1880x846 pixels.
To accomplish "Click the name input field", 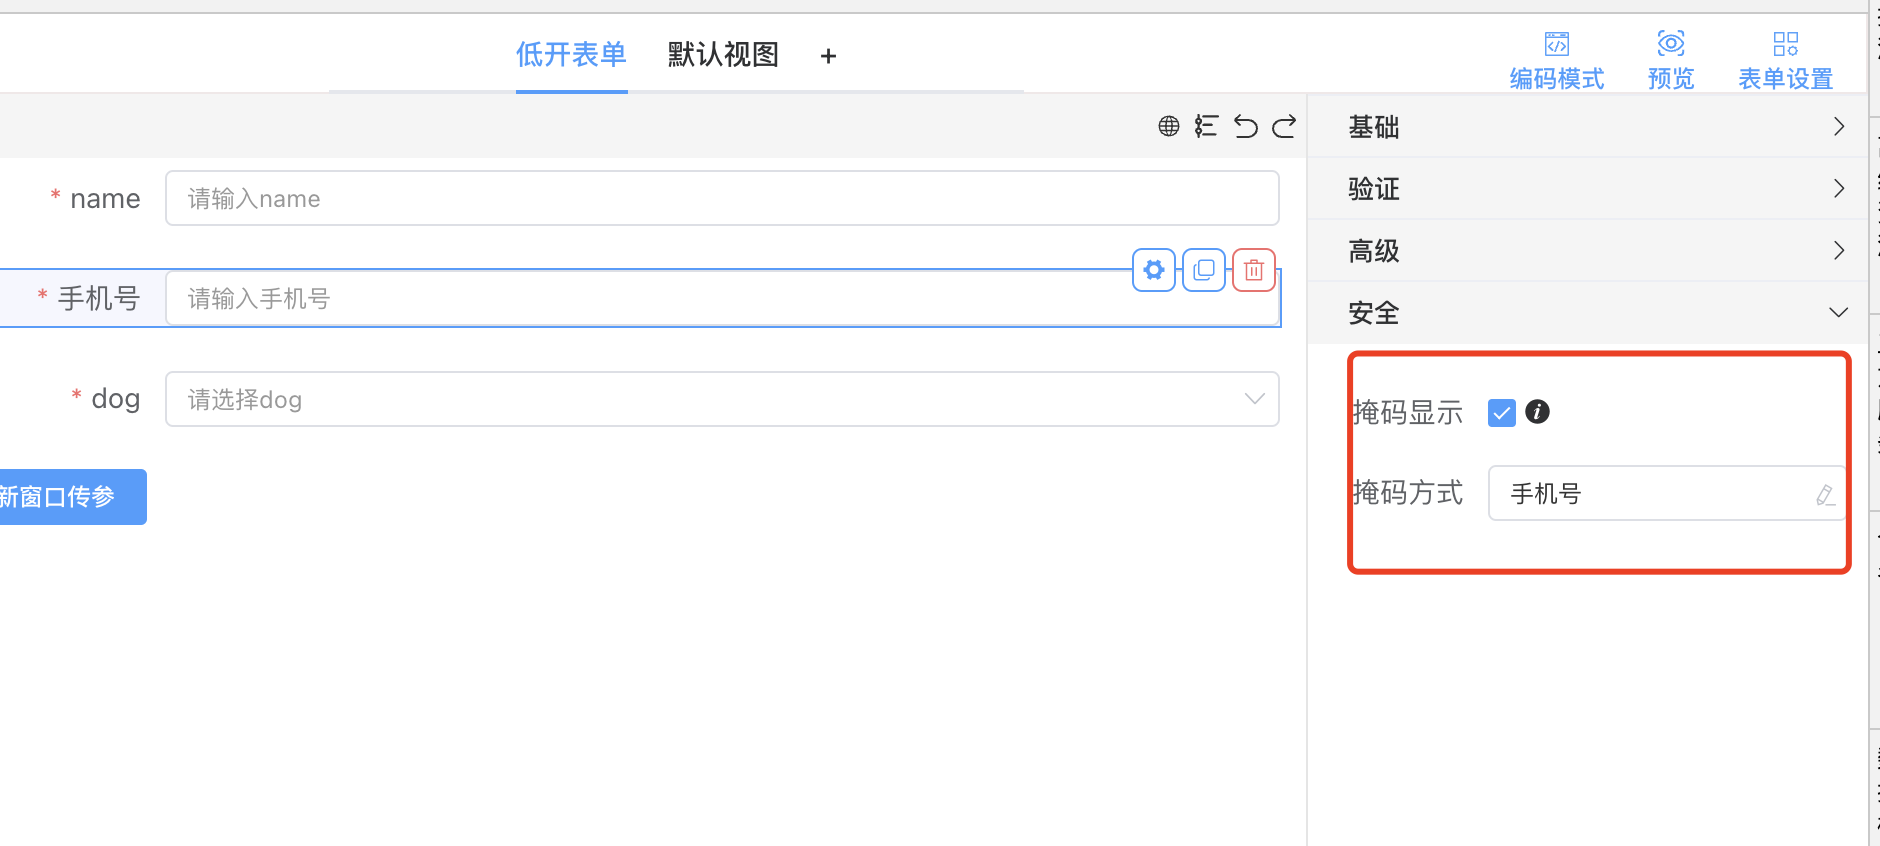I will pos(721,198).
